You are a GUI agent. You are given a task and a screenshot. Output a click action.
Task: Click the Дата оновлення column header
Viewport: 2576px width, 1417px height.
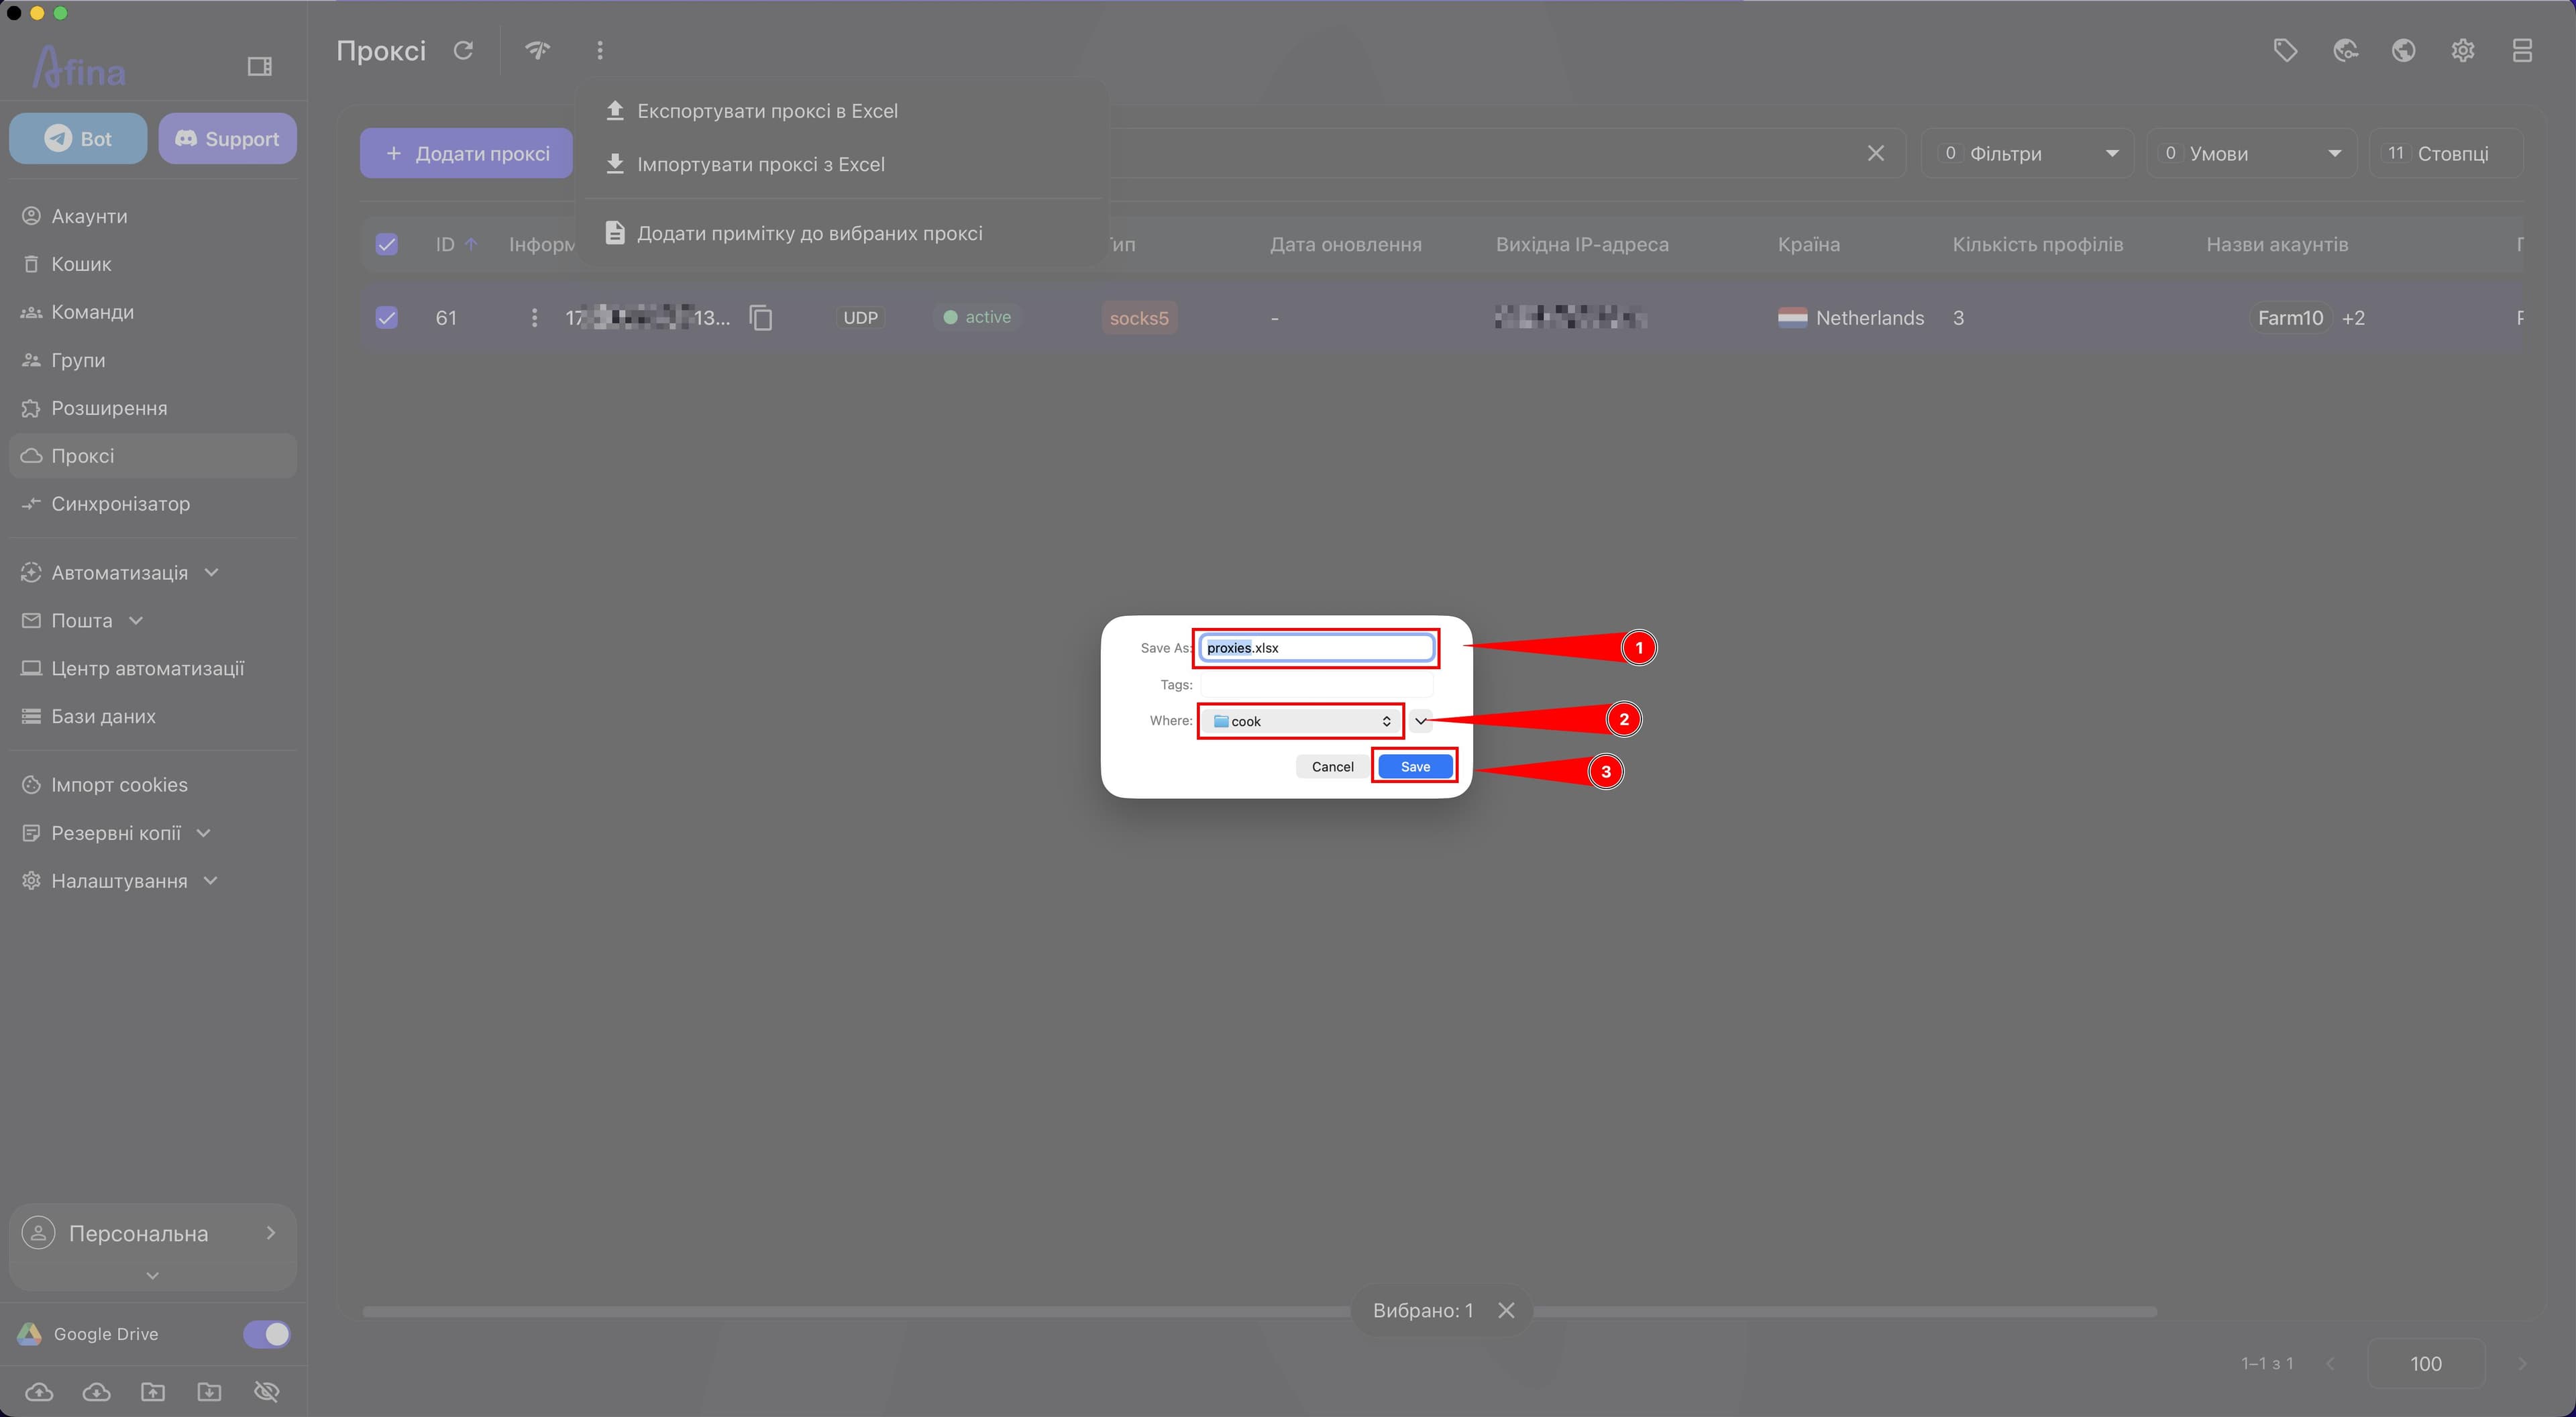pos(1345,244)
